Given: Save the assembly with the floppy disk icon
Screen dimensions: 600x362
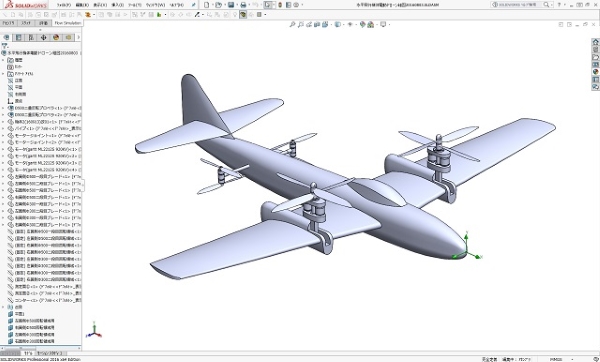Looking at the screenshot, I should click(x=231, y=5).
